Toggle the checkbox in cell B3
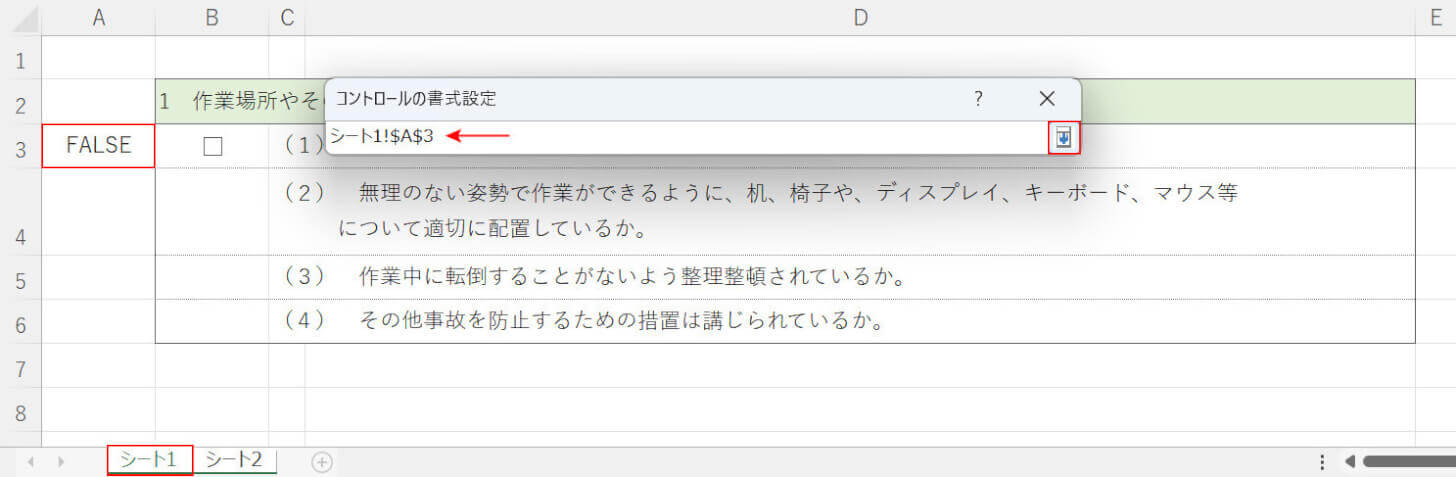This screenshot has width=1456, height=477. tap(212, 146)
